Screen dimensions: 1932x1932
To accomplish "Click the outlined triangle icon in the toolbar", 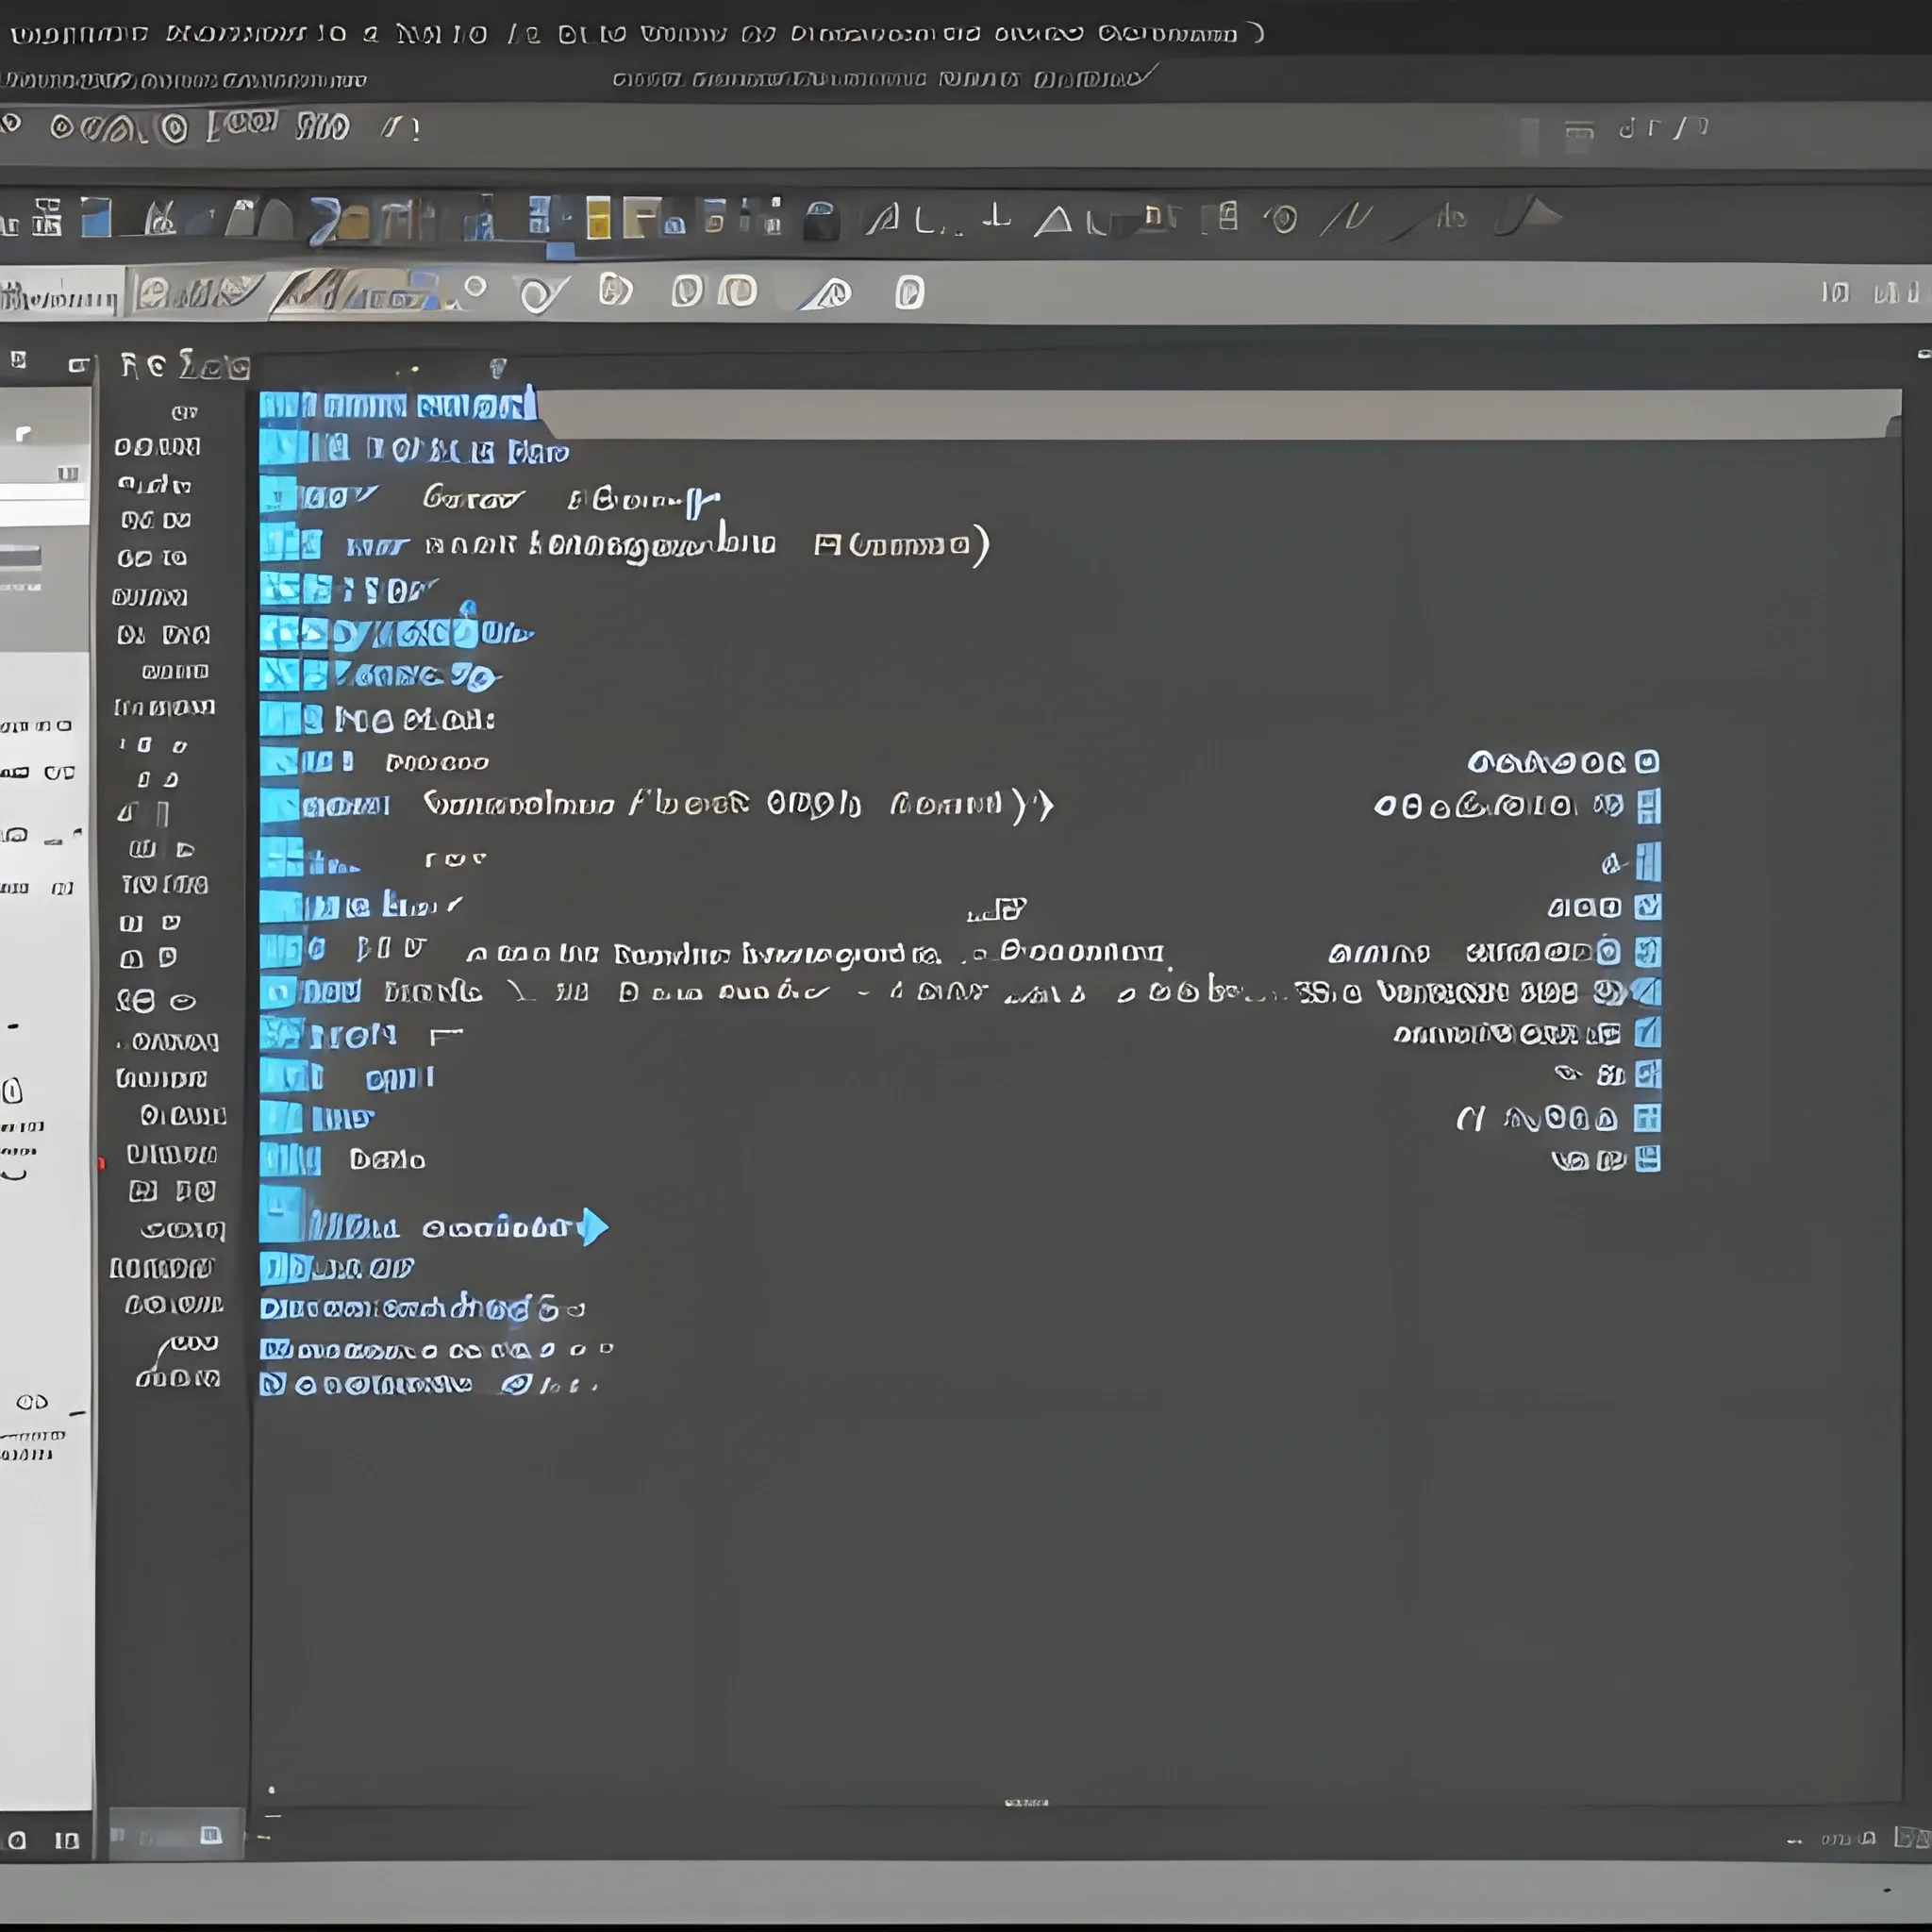I will 1052,221.
